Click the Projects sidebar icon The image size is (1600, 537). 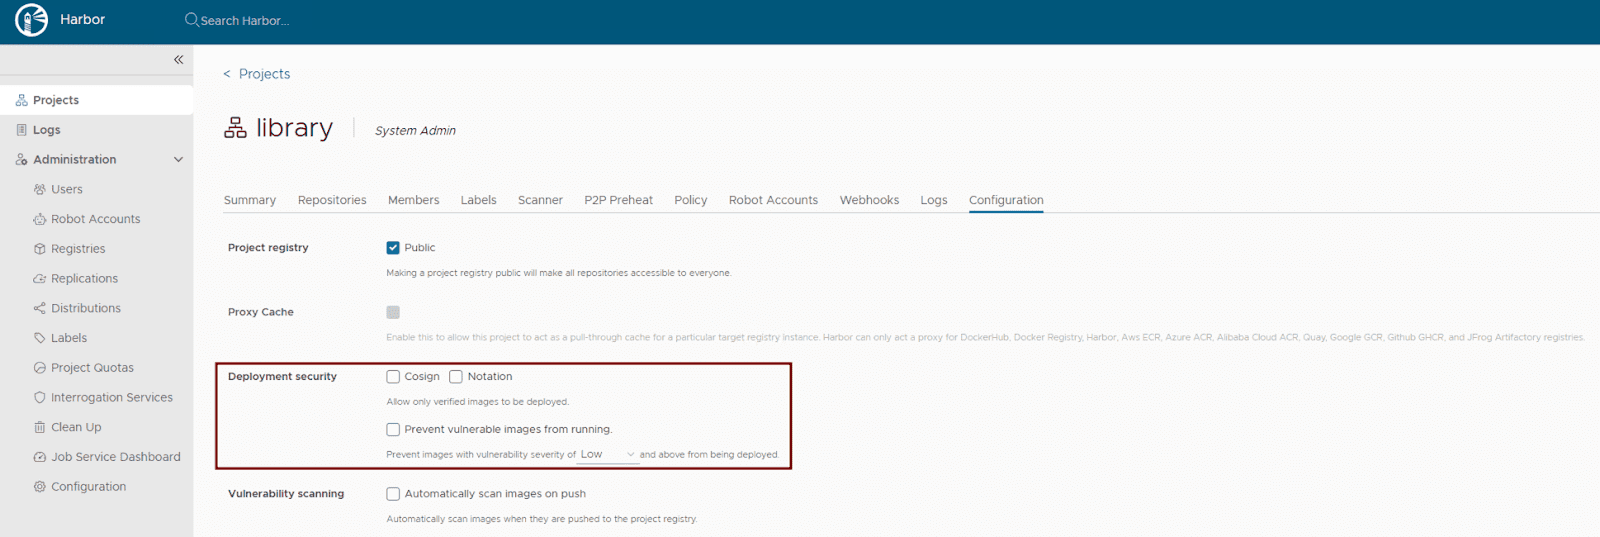click(x=21, y=100)
